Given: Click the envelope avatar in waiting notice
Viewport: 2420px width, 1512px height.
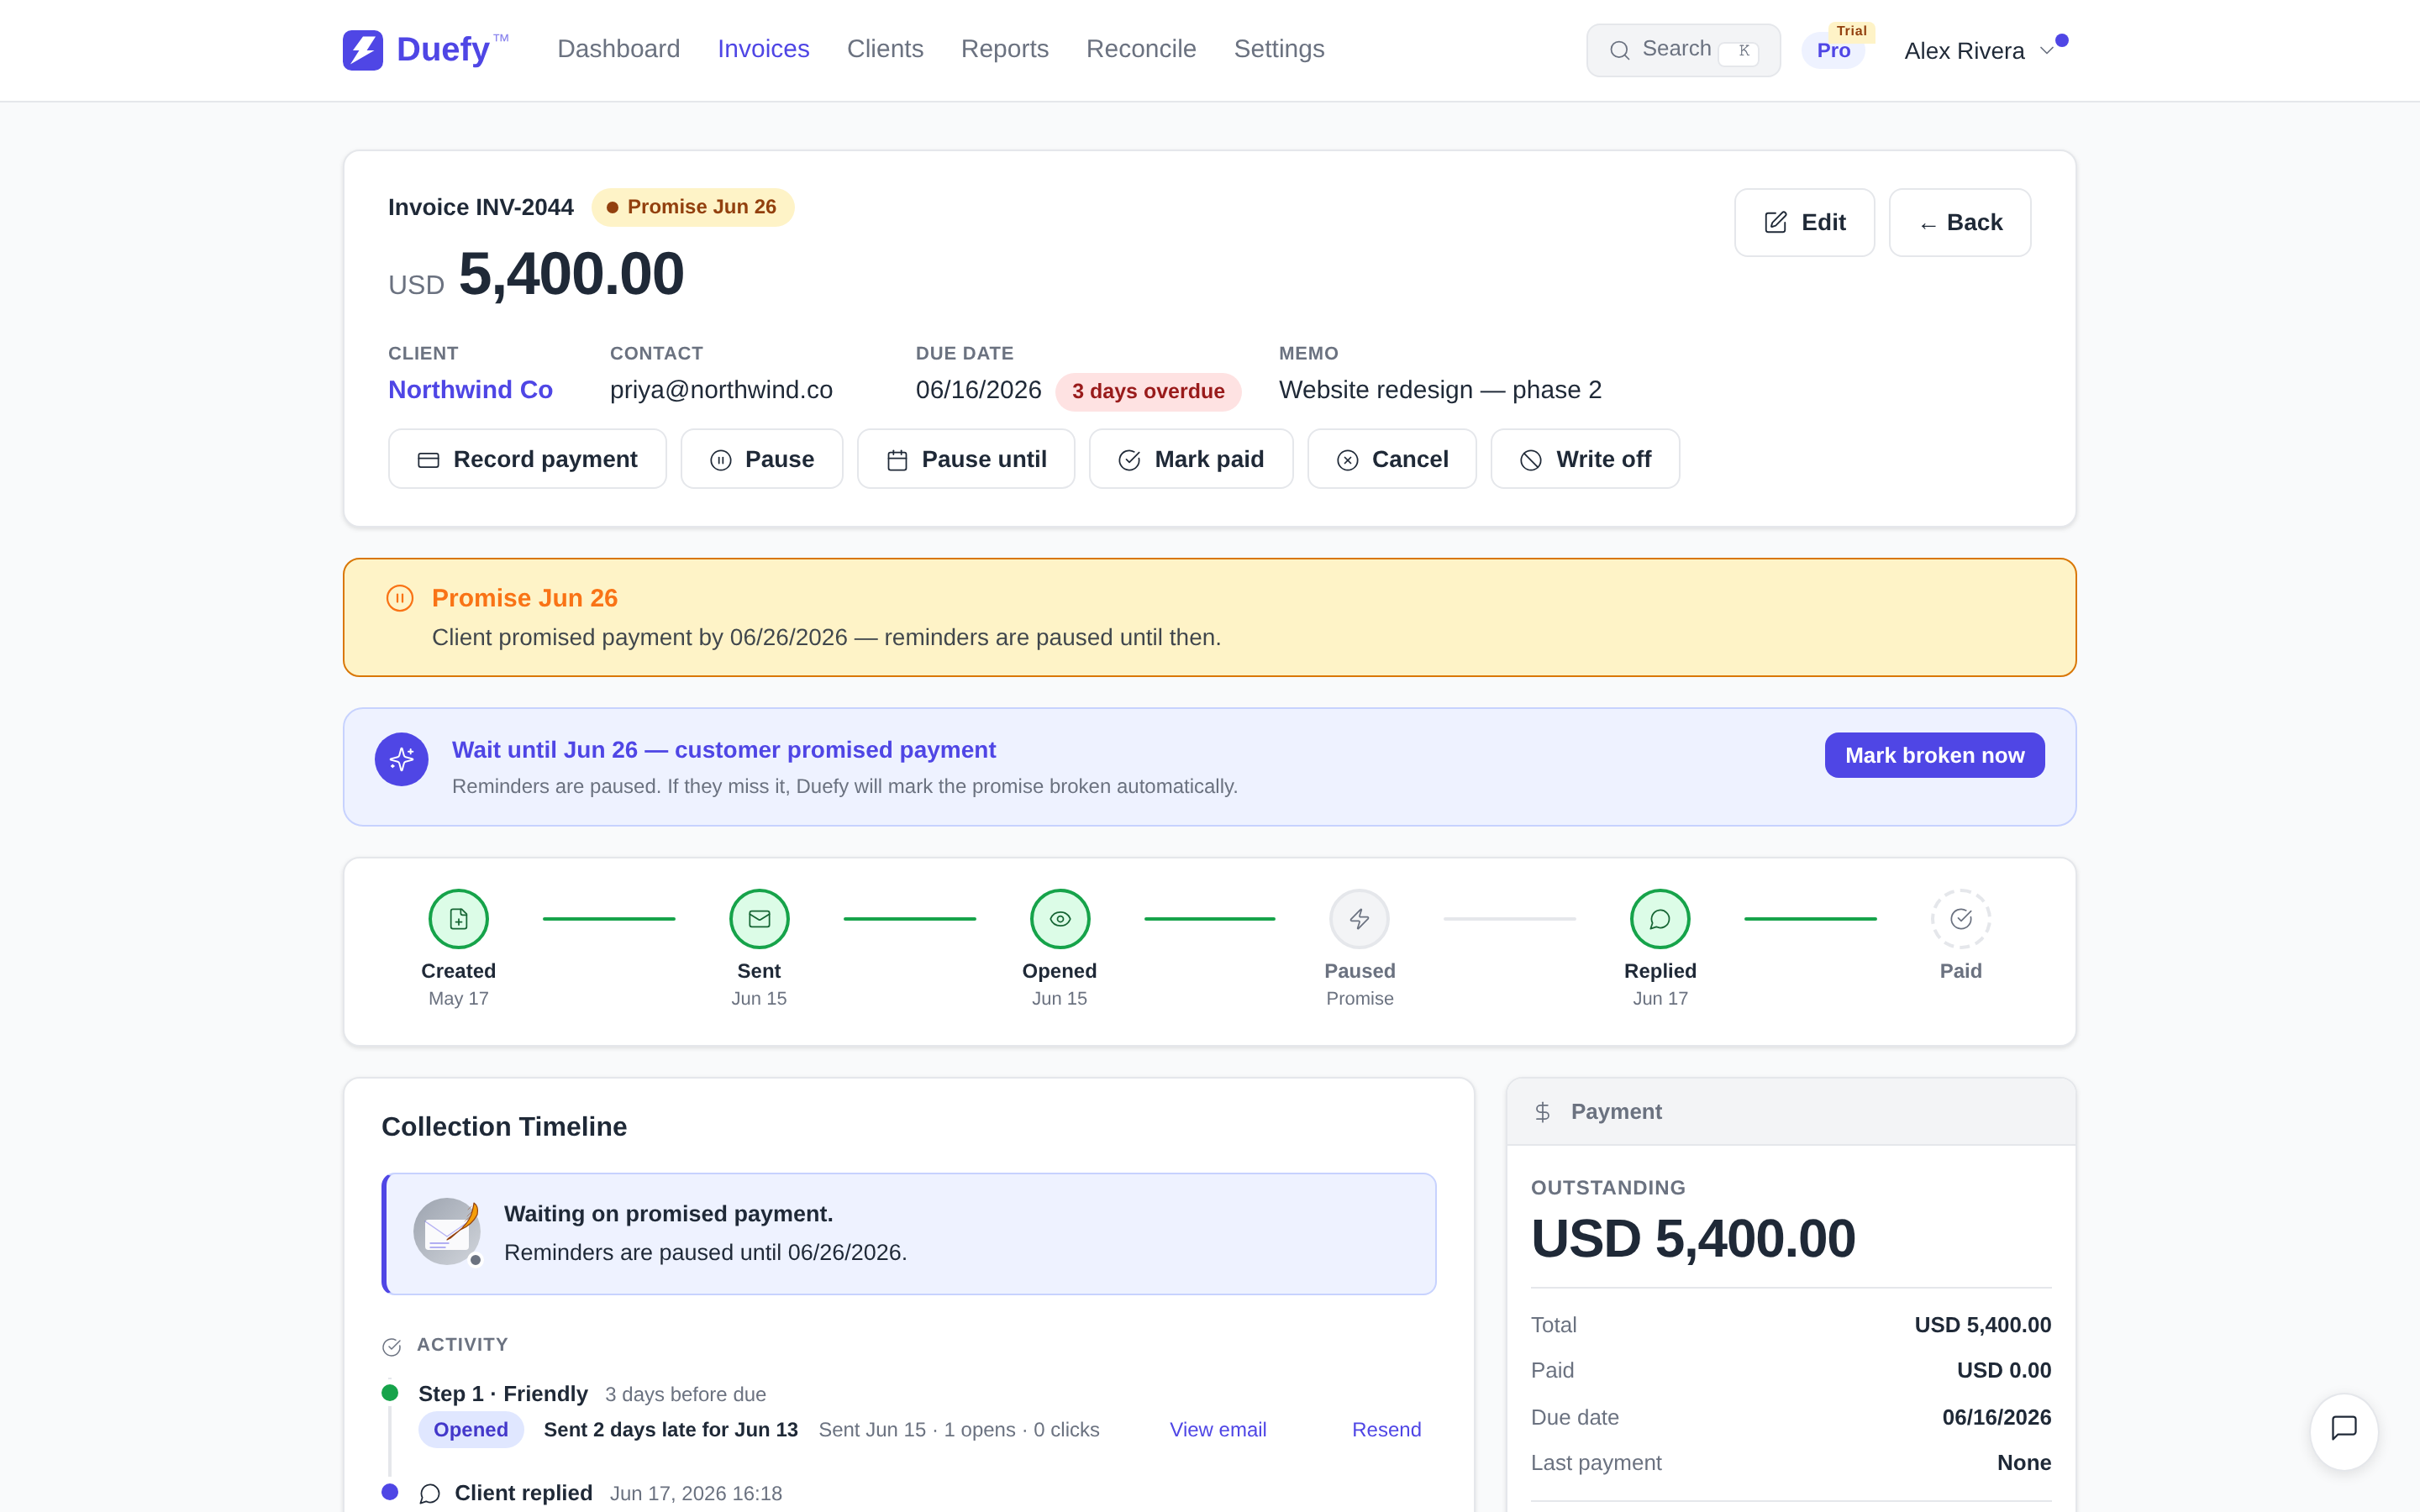Looking at the screenshot, I should [447, 1232].
